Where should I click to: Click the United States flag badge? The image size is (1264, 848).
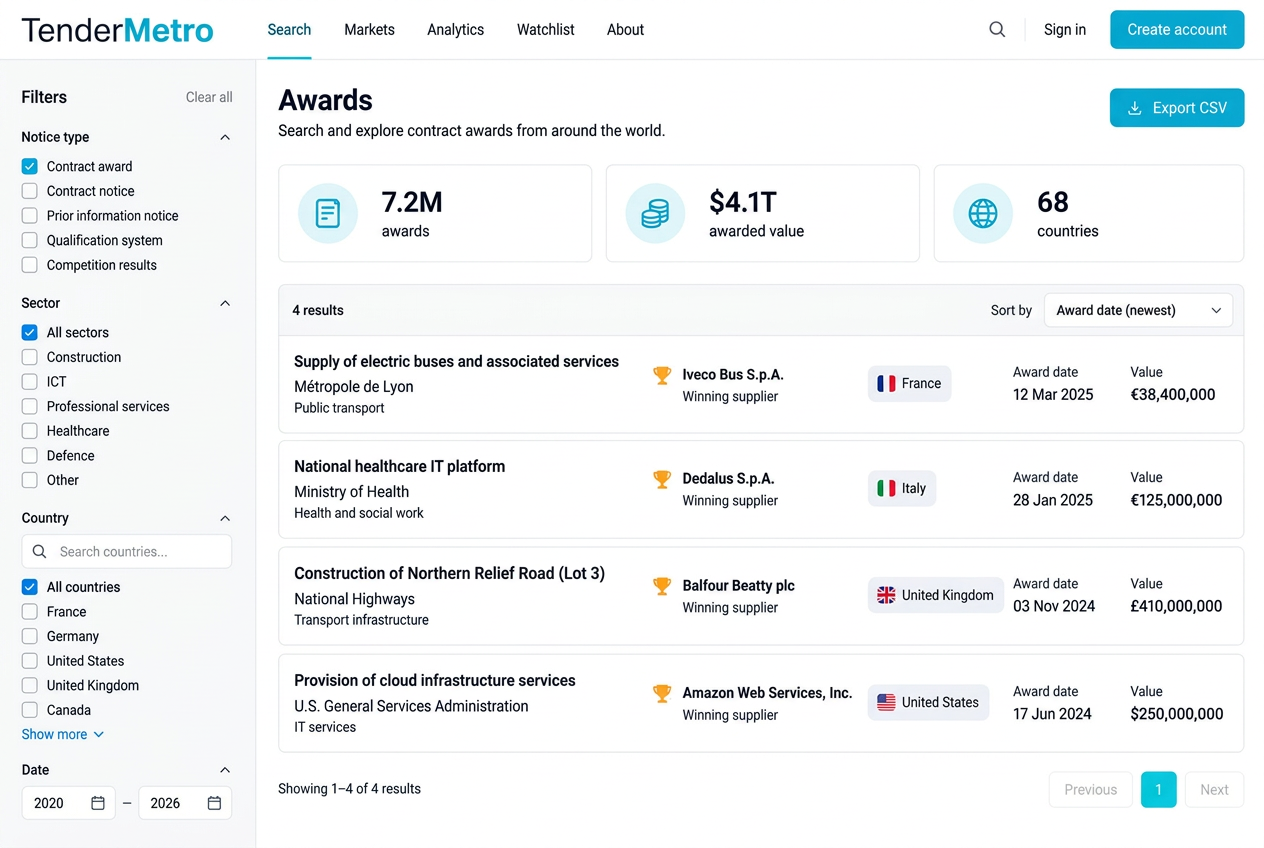[x=928, y=702]
